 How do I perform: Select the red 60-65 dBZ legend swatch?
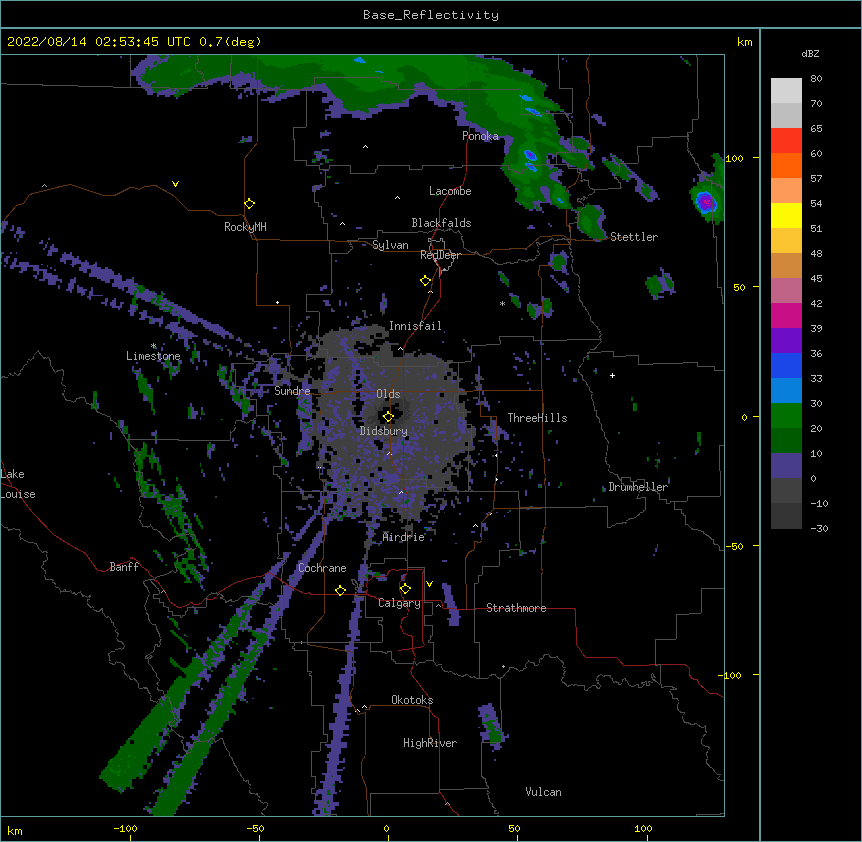[786, 141]
